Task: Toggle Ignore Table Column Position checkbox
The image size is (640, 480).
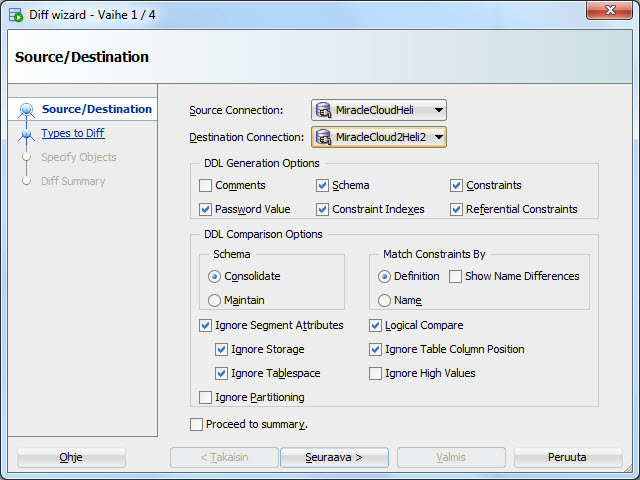Action: click(375, 349)
